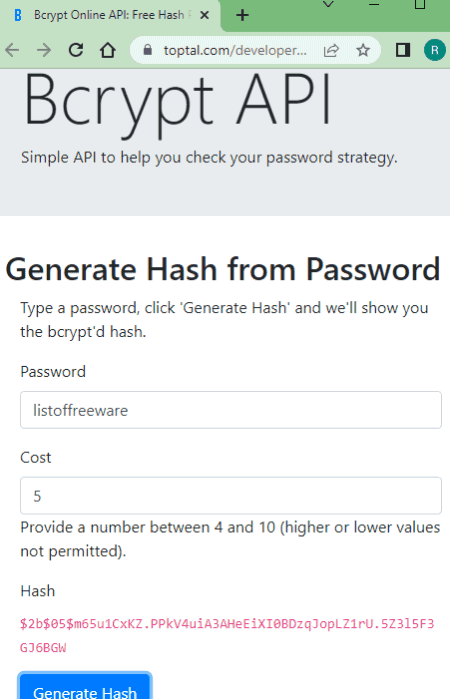
Task: Click the toptal.com address bar
Action: tap(235, 50)
